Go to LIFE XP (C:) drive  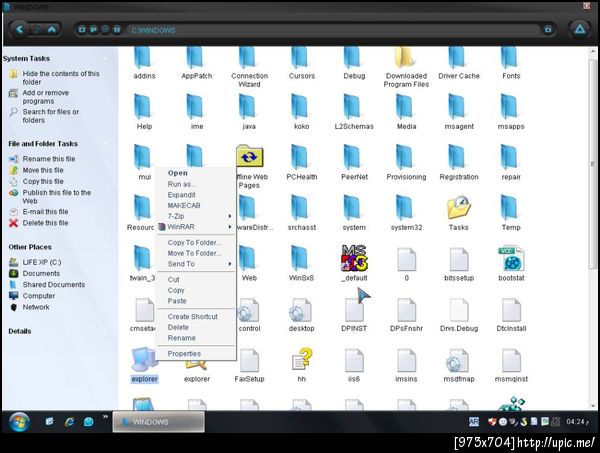pyautogui.click(x=42, y=262)
